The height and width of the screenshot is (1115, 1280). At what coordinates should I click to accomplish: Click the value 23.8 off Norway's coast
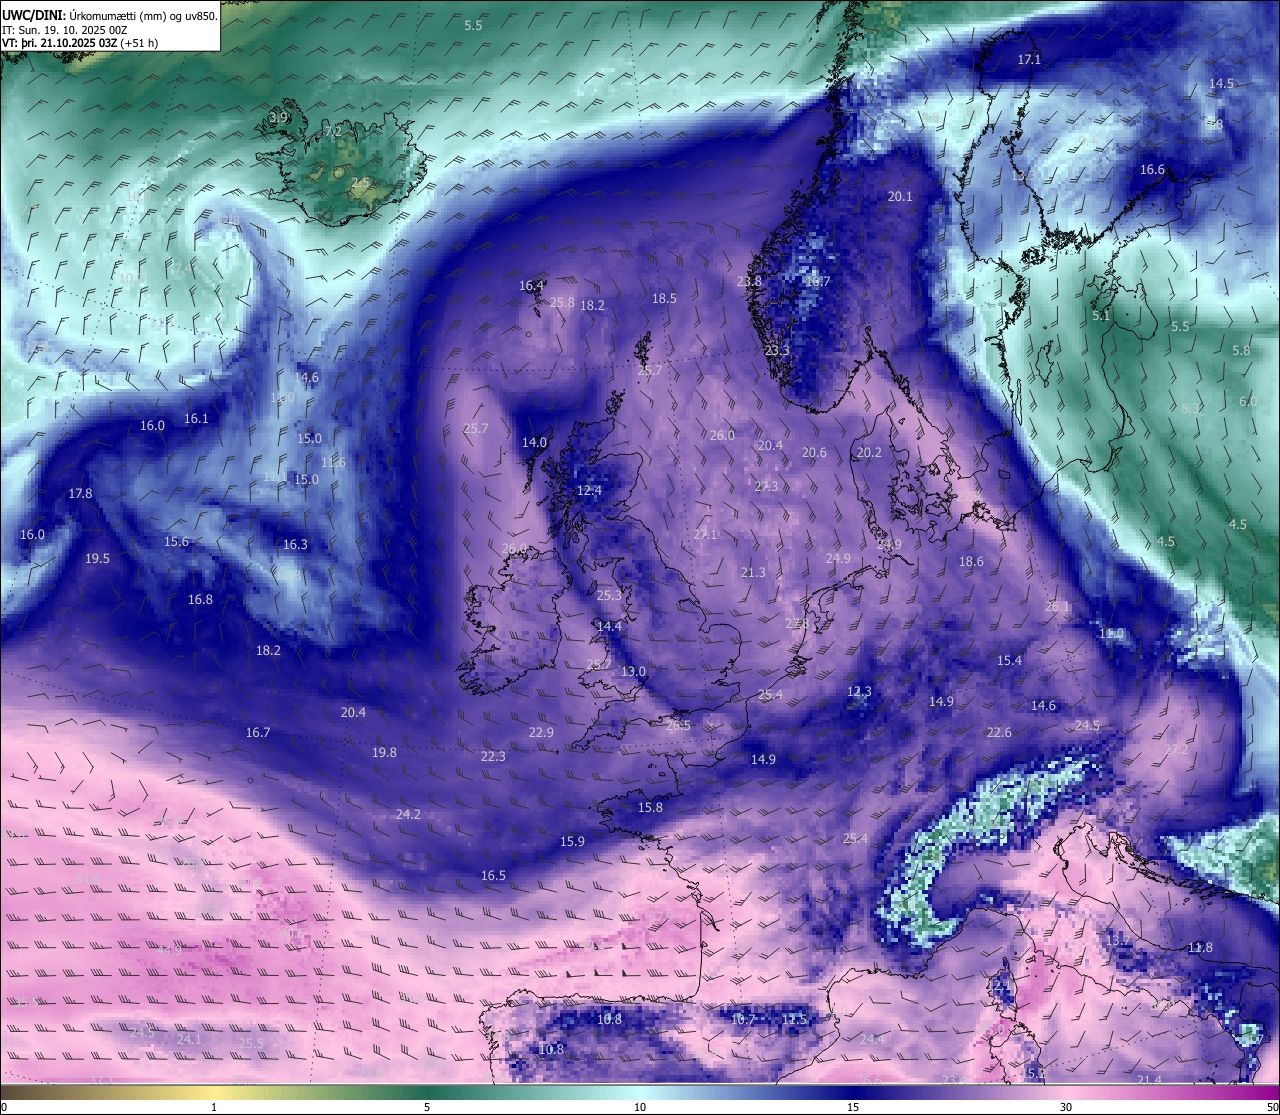tap(749, 282)
